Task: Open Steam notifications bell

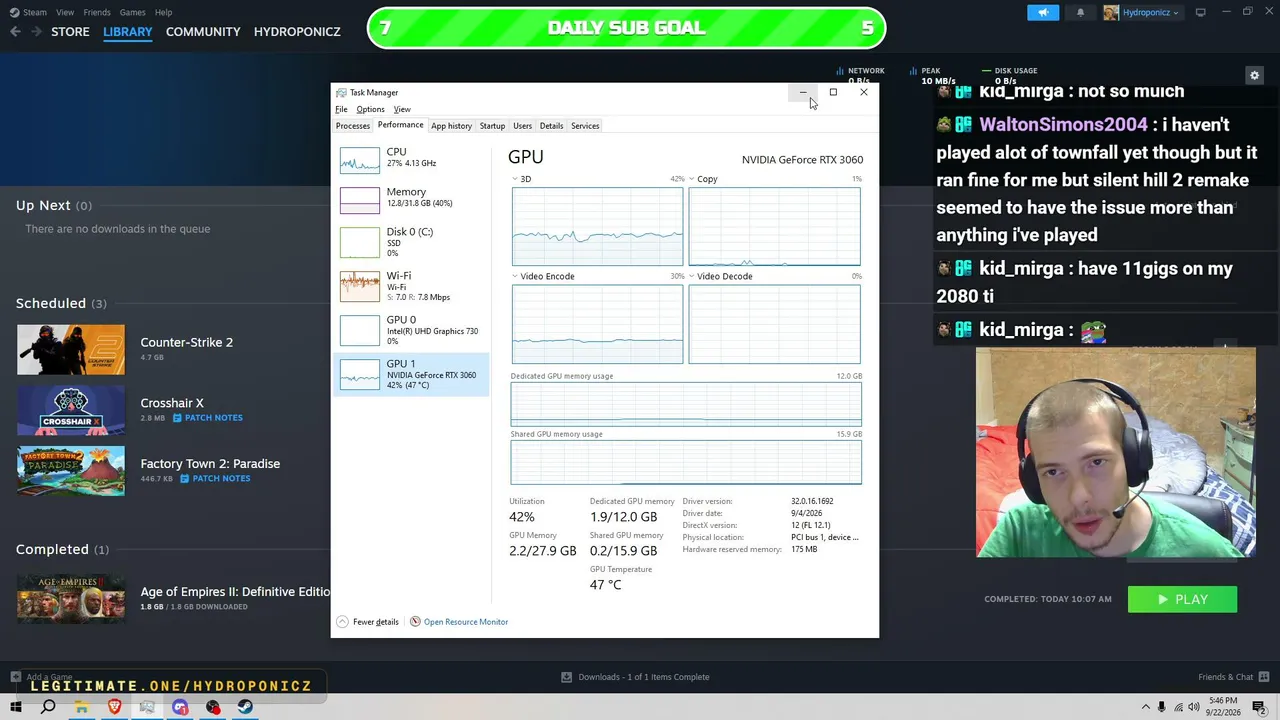Action: point(1080,13)
